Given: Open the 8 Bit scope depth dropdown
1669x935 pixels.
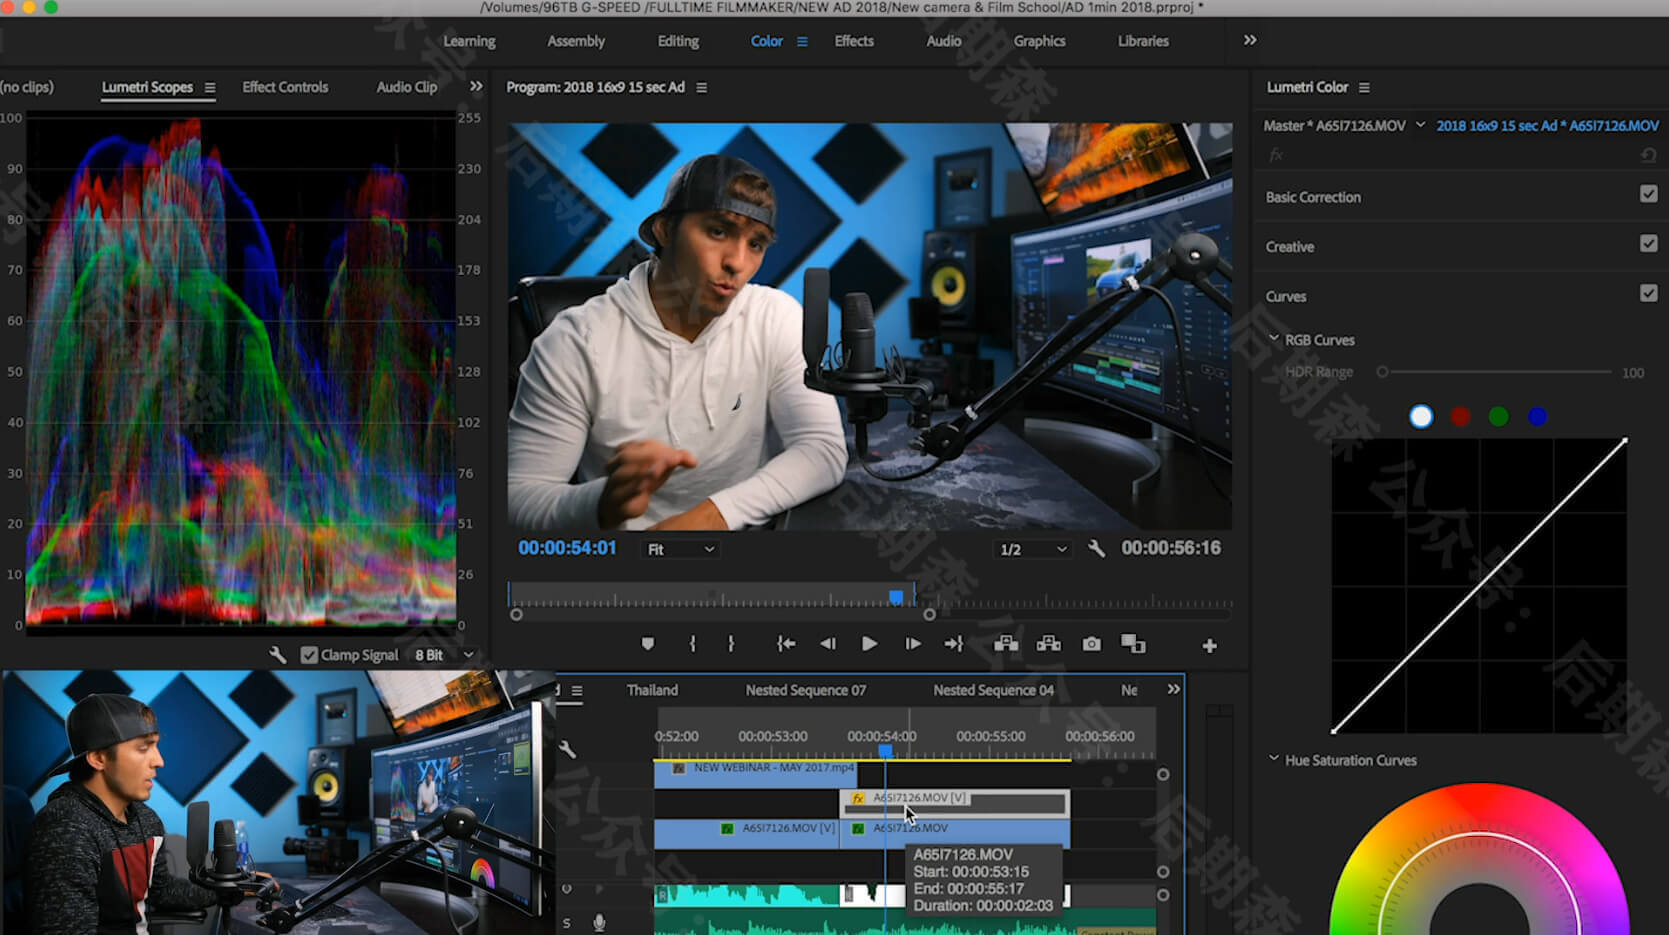Looking at the screenshot, I should [x=443, y=655].
